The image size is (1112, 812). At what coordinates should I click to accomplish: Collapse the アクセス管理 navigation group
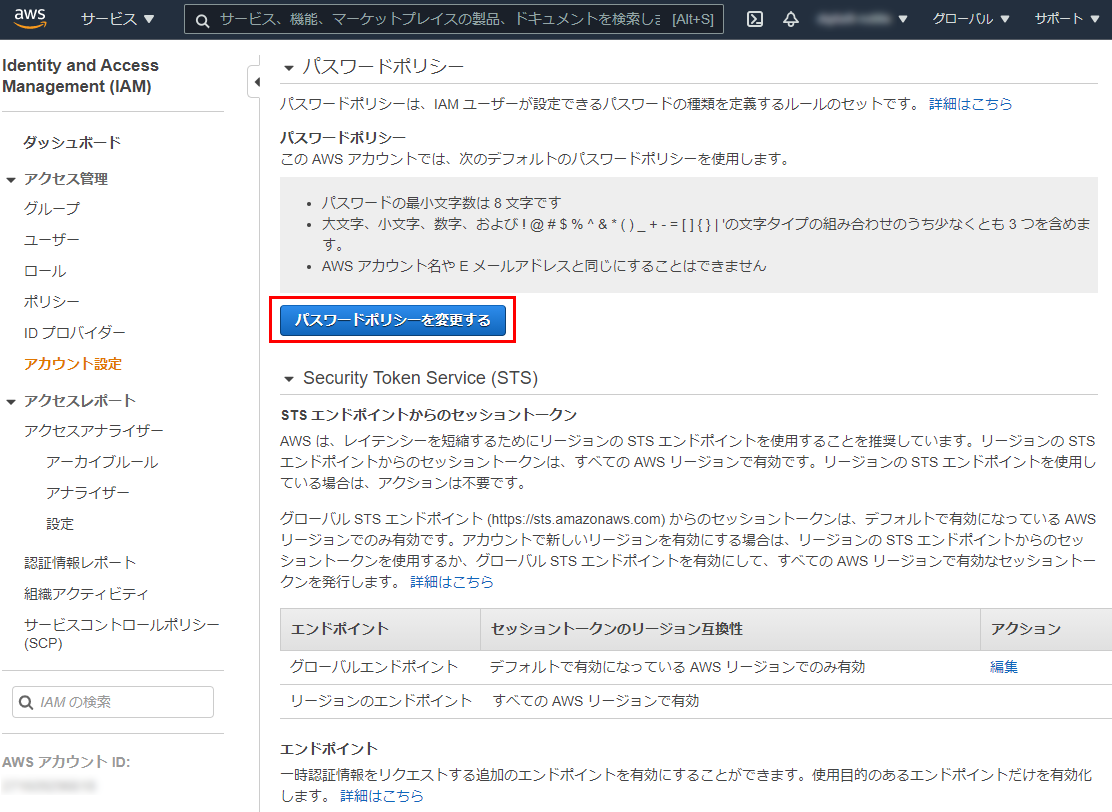11,180
